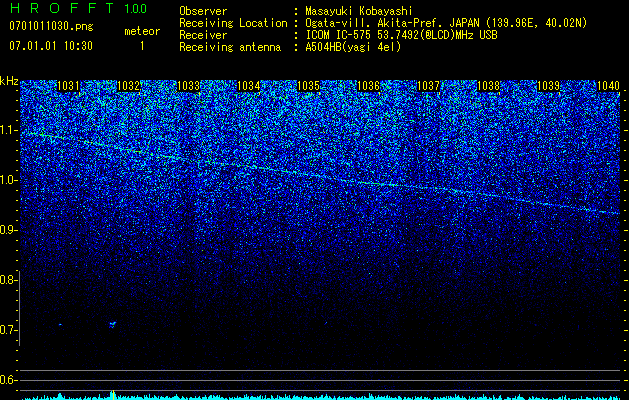Click the 0.9 kHz frequency axis label
This screenshot has width=629, height=400.
click(8, 230)
